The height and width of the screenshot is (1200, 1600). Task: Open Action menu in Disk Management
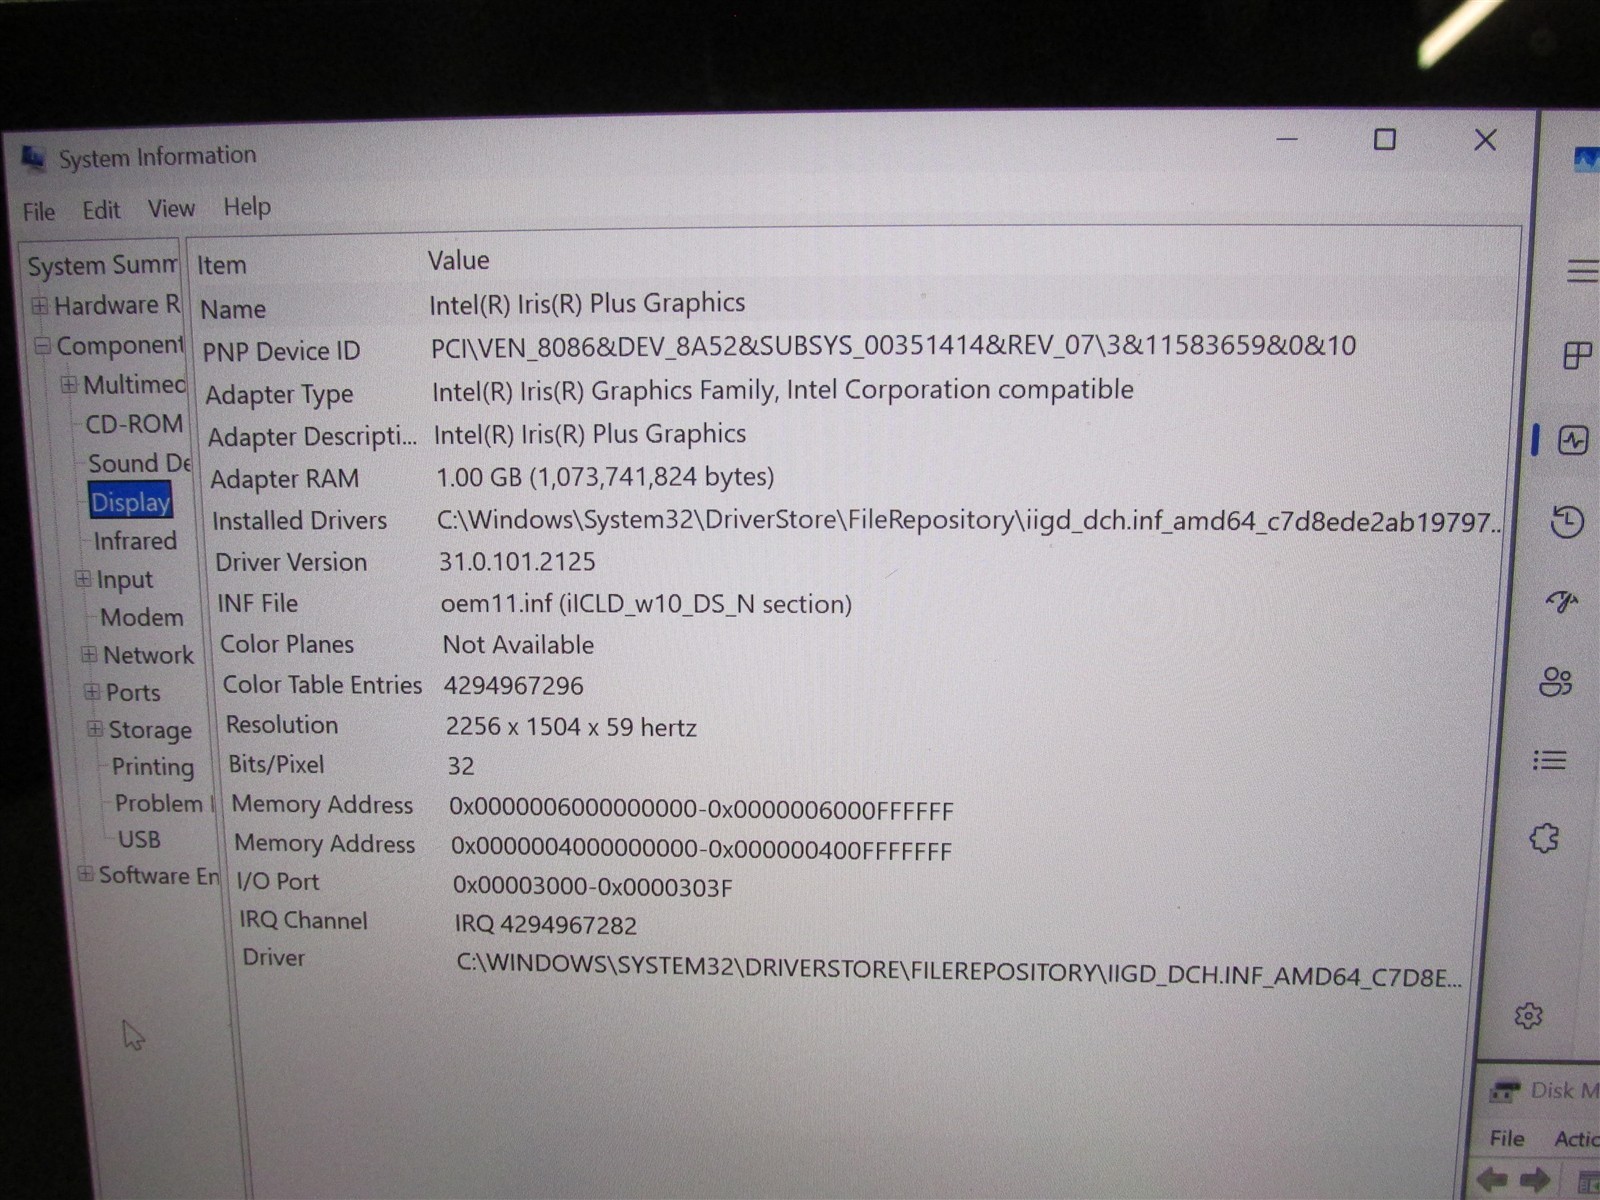(1576, 1138)
